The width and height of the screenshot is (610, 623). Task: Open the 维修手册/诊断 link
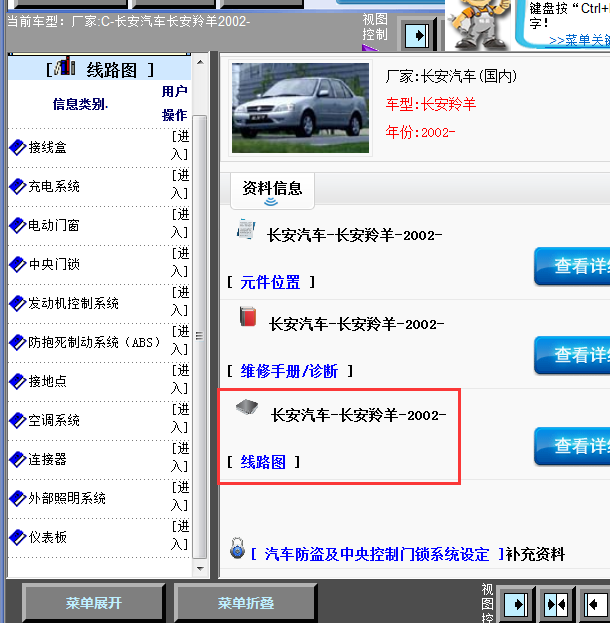[x=289, y=371]
